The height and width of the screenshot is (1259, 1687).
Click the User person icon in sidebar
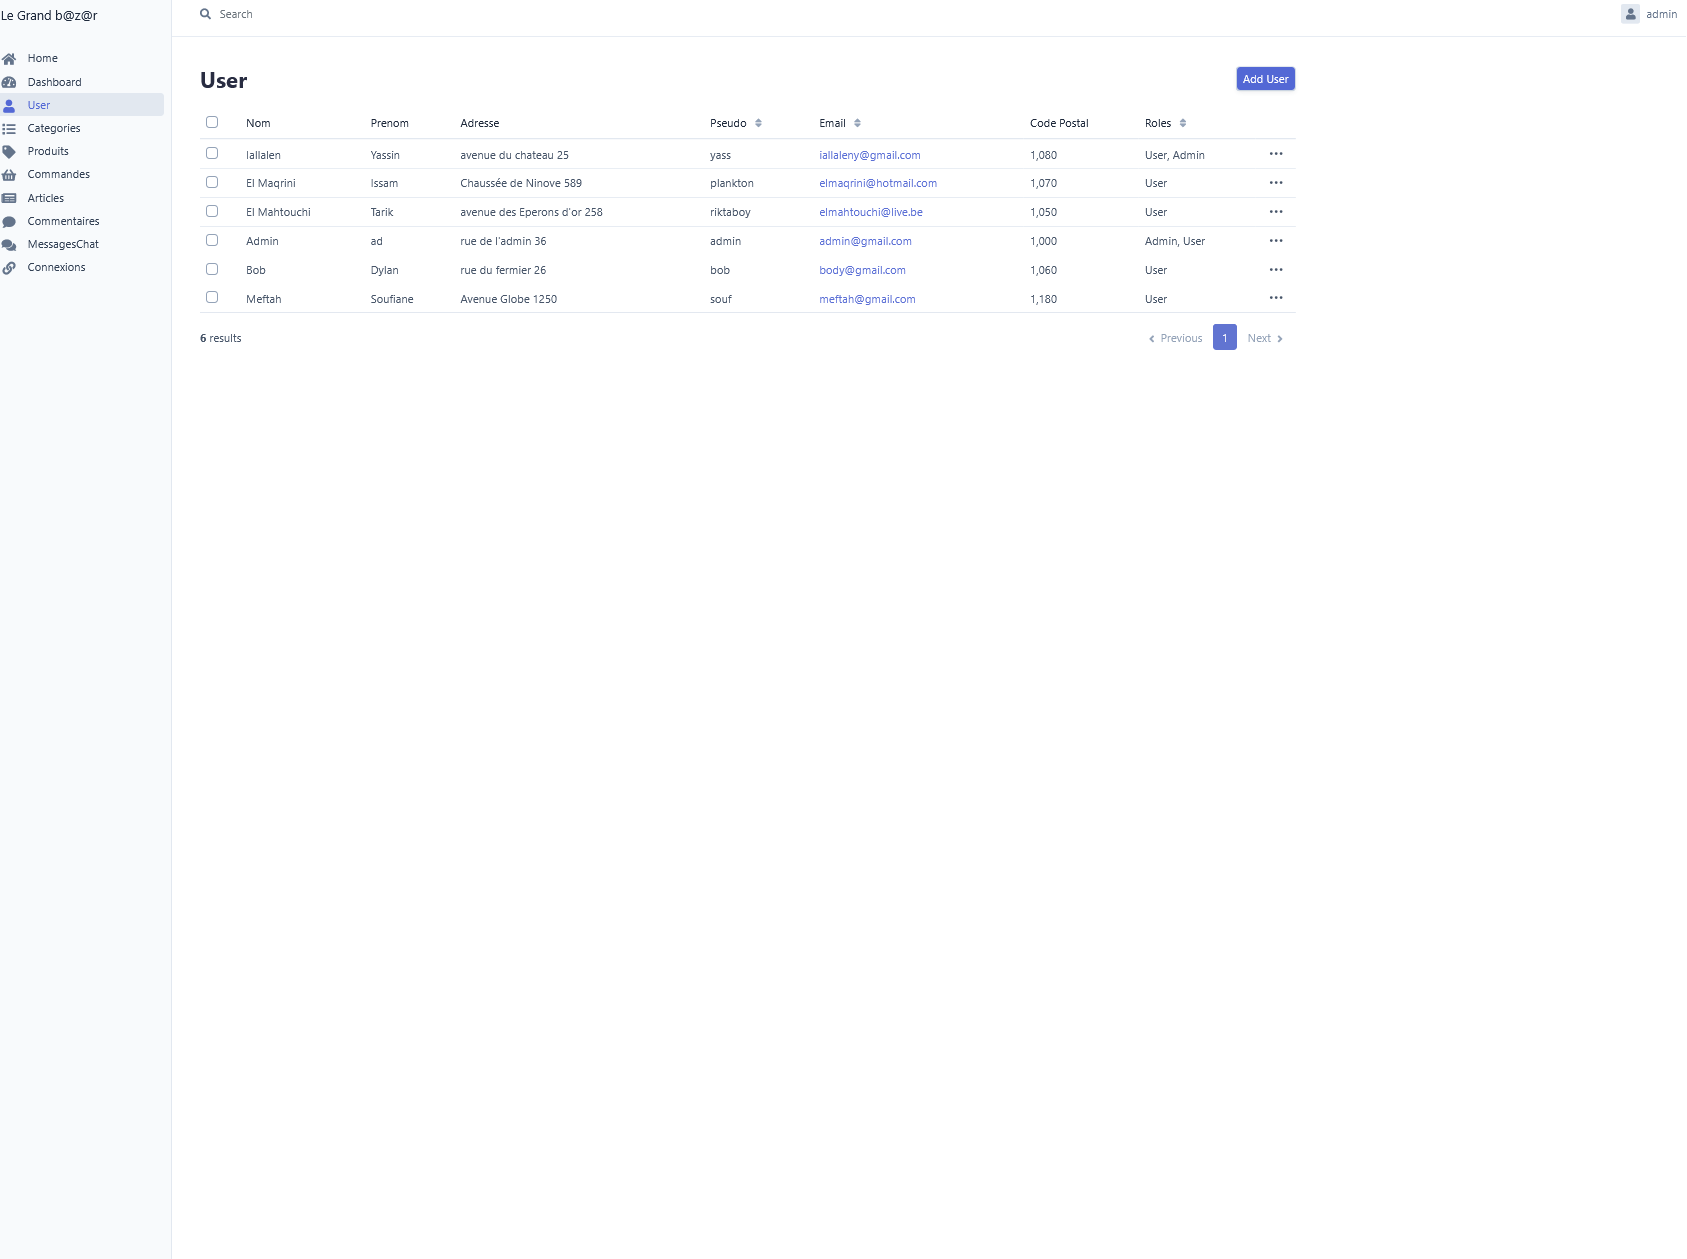9,105
